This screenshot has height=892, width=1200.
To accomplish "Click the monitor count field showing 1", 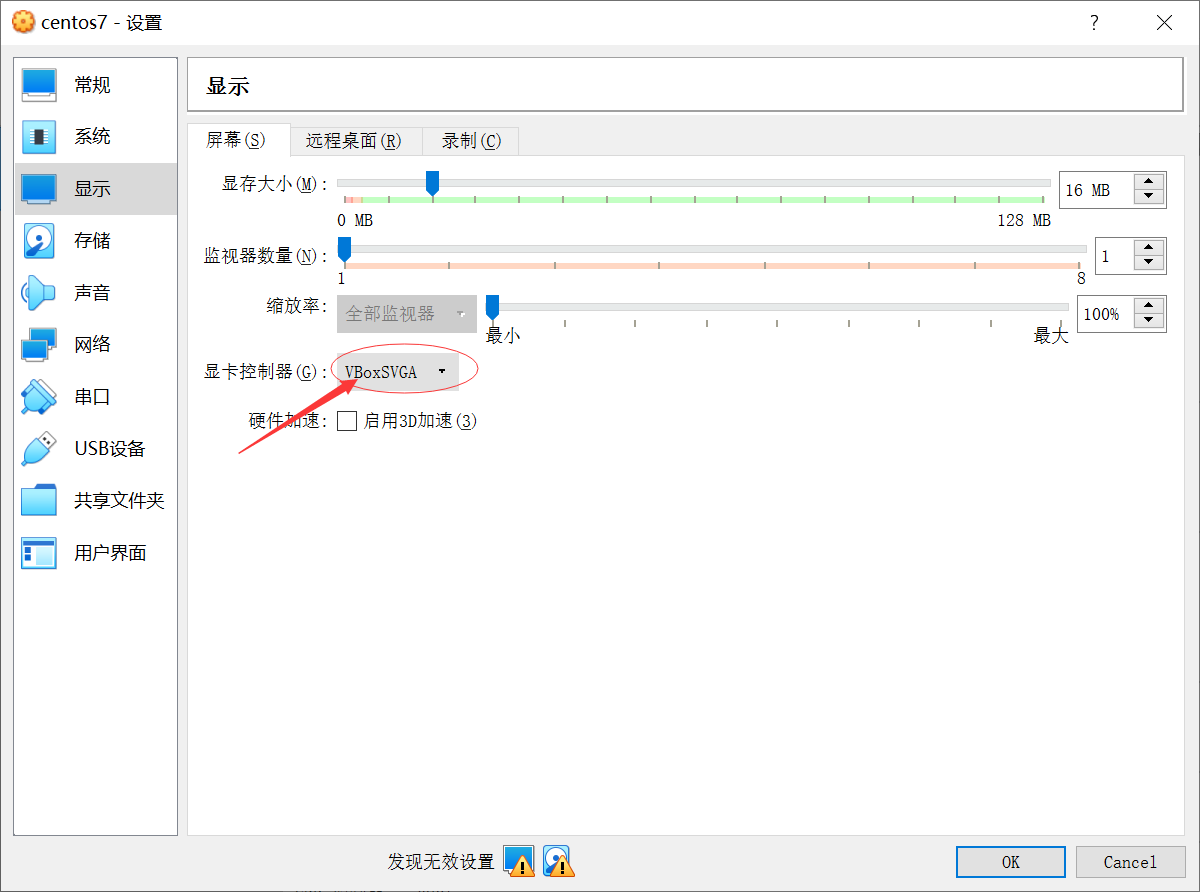I will [x=1115, y=256].
